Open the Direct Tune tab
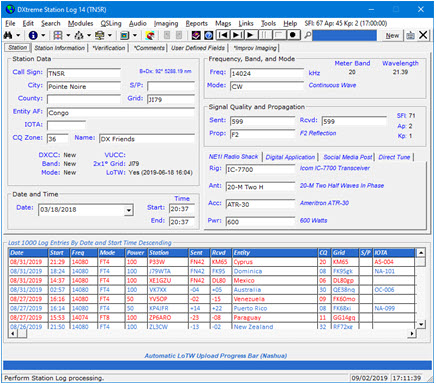 point(394,157)
